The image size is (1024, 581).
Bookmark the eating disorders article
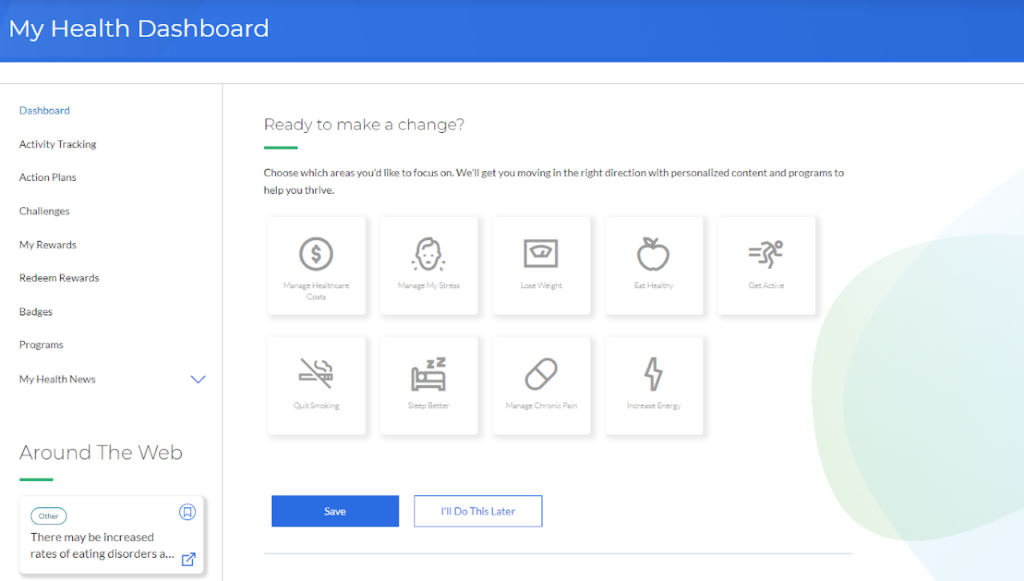[x=187, y=512]
